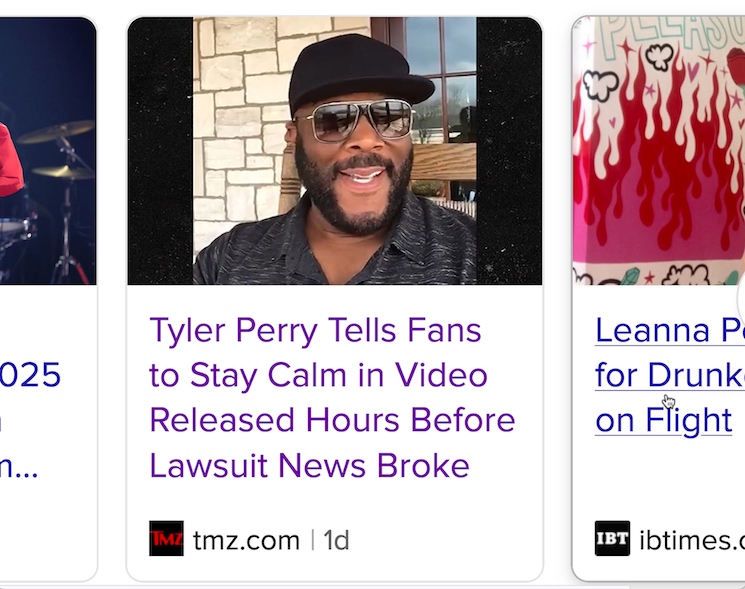
Task: Click the truncated headline line ending in ellipsis
Action: pyautogui.click(x=19, y=465)
